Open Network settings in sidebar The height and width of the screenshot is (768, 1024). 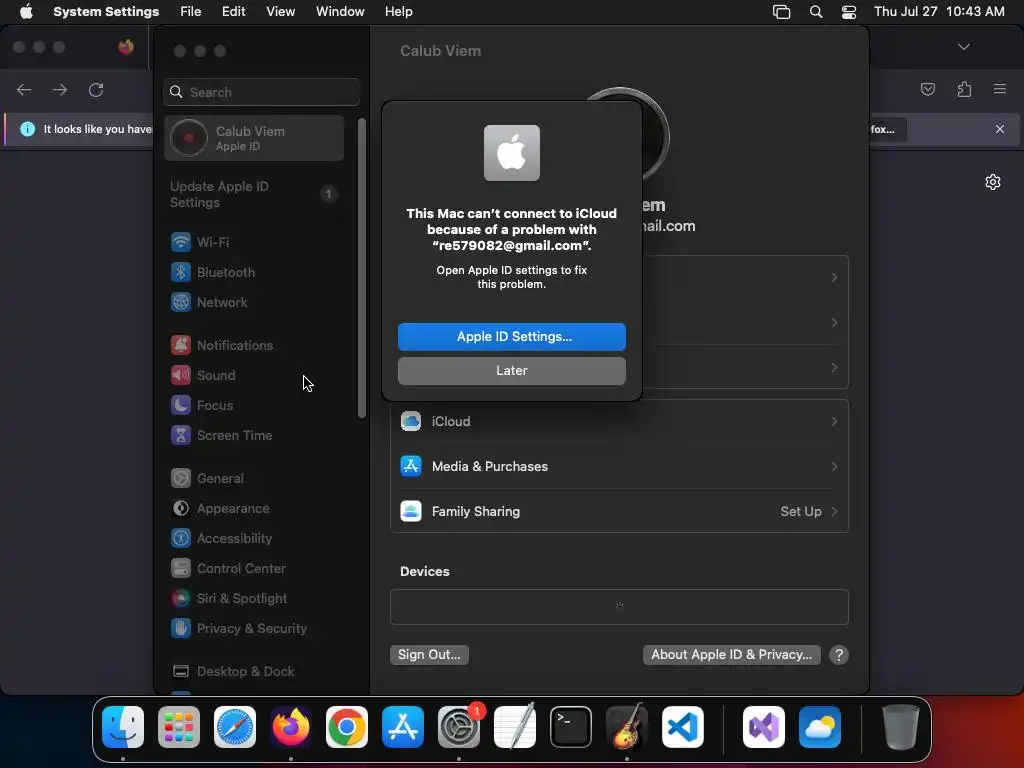click(222, 302)
